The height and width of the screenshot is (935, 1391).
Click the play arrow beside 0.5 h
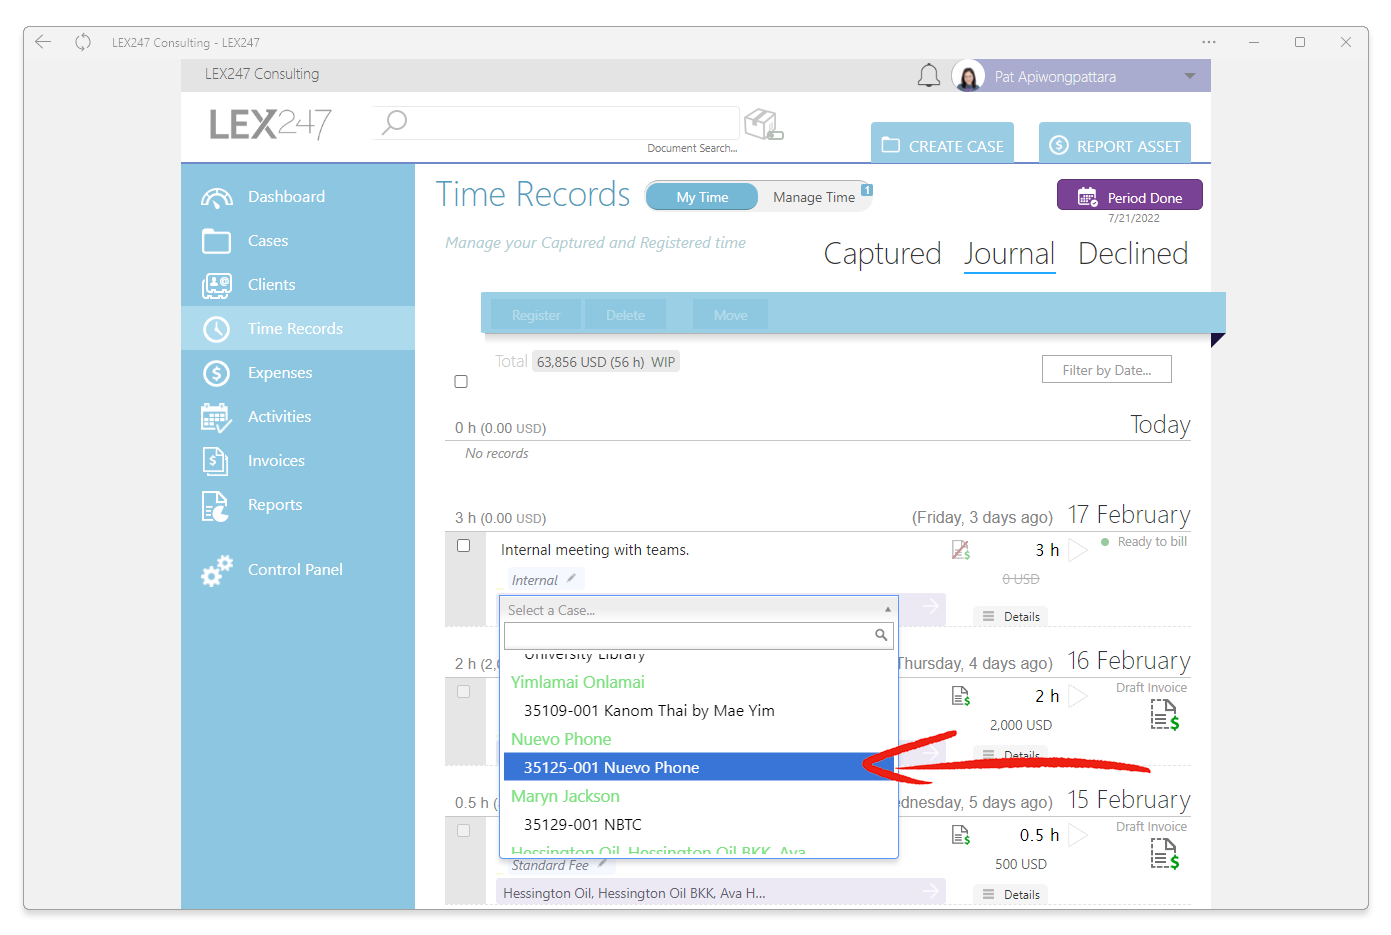[x=1077, y=835]
